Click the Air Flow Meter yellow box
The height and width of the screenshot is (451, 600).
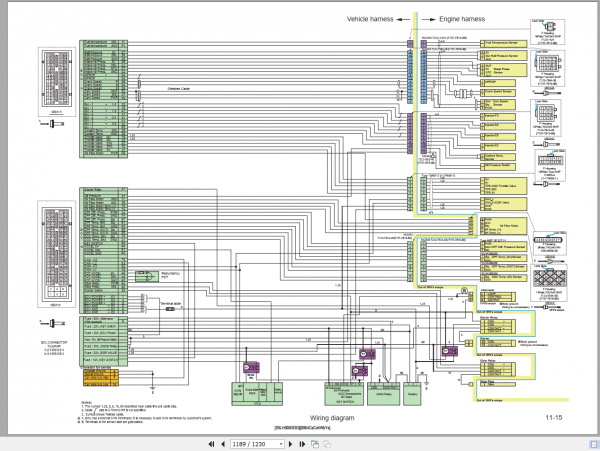(504, 226)
